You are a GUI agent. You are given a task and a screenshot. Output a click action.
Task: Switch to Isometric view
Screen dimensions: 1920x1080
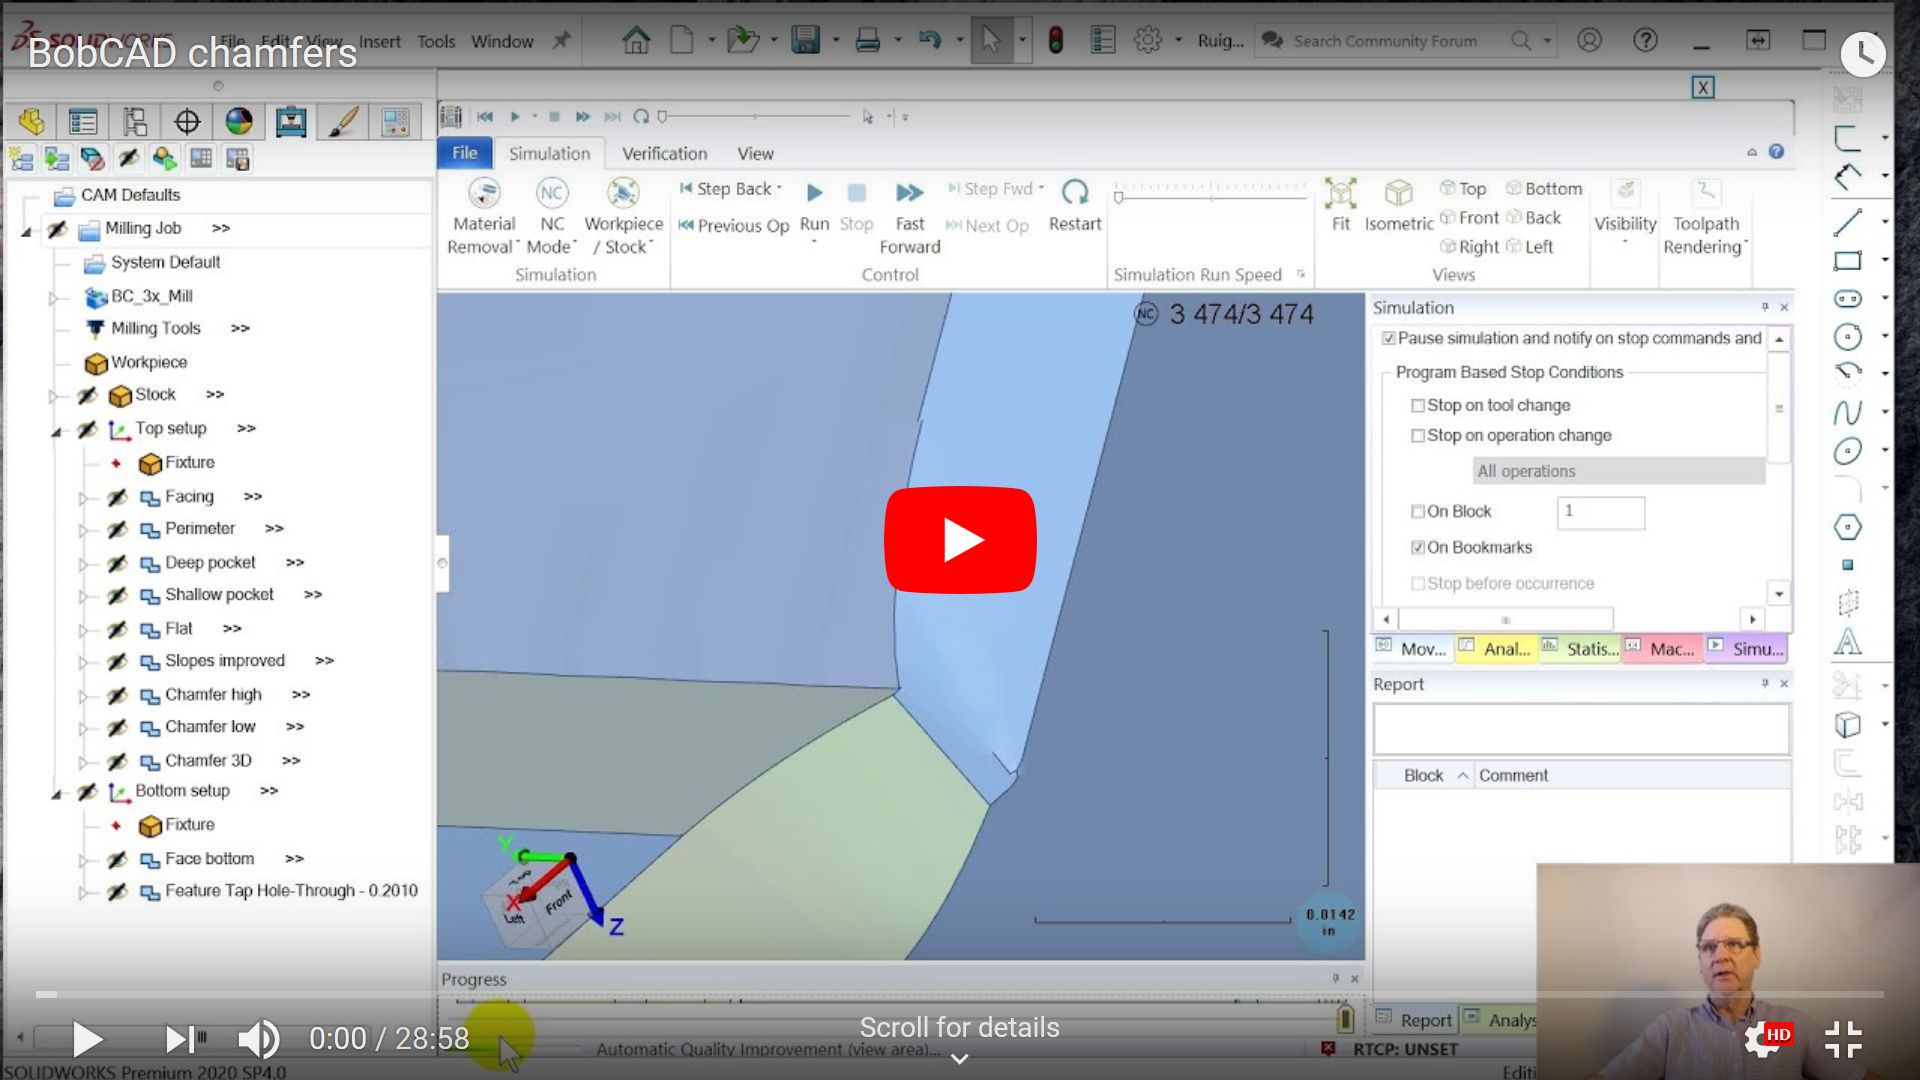click(1398, 192)
